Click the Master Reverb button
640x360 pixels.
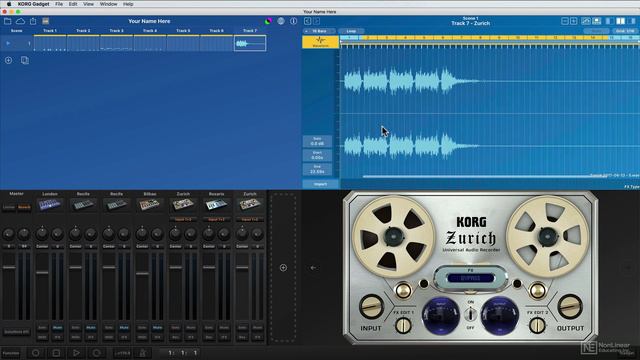[x=24, y=207]
